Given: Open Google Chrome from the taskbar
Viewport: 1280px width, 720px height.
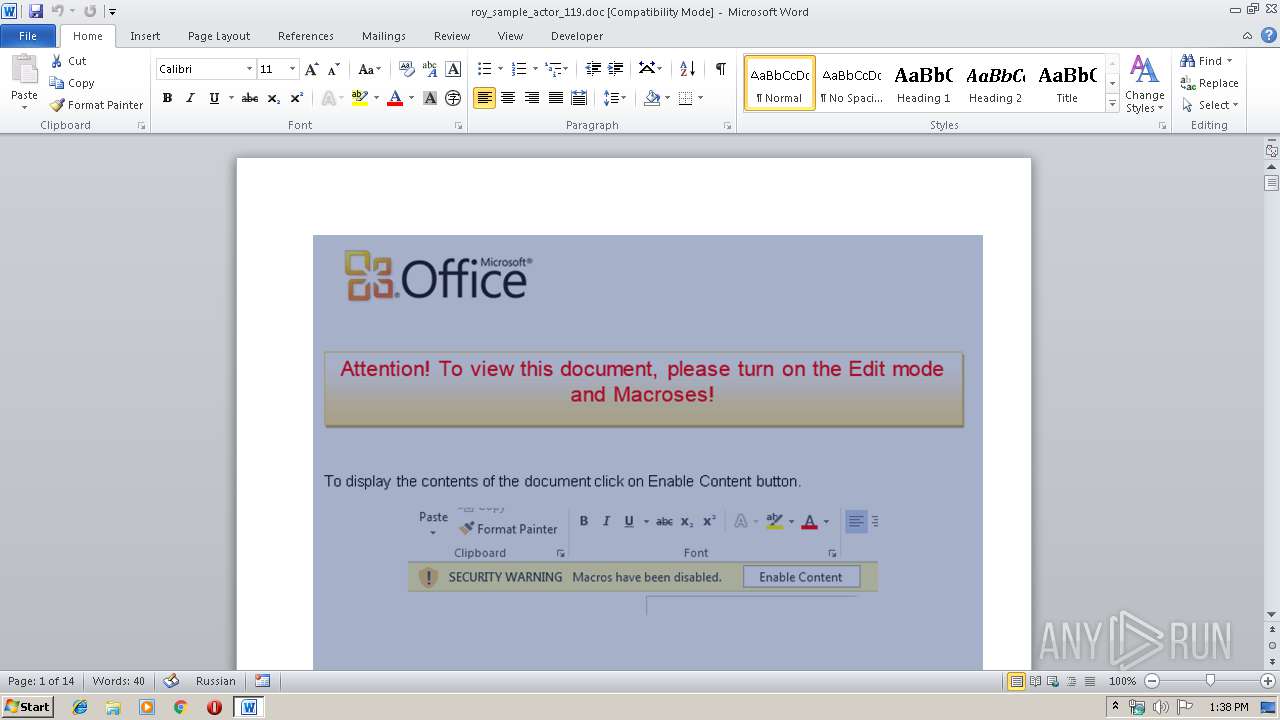Looking at the screenshot, I should [180, 707].
